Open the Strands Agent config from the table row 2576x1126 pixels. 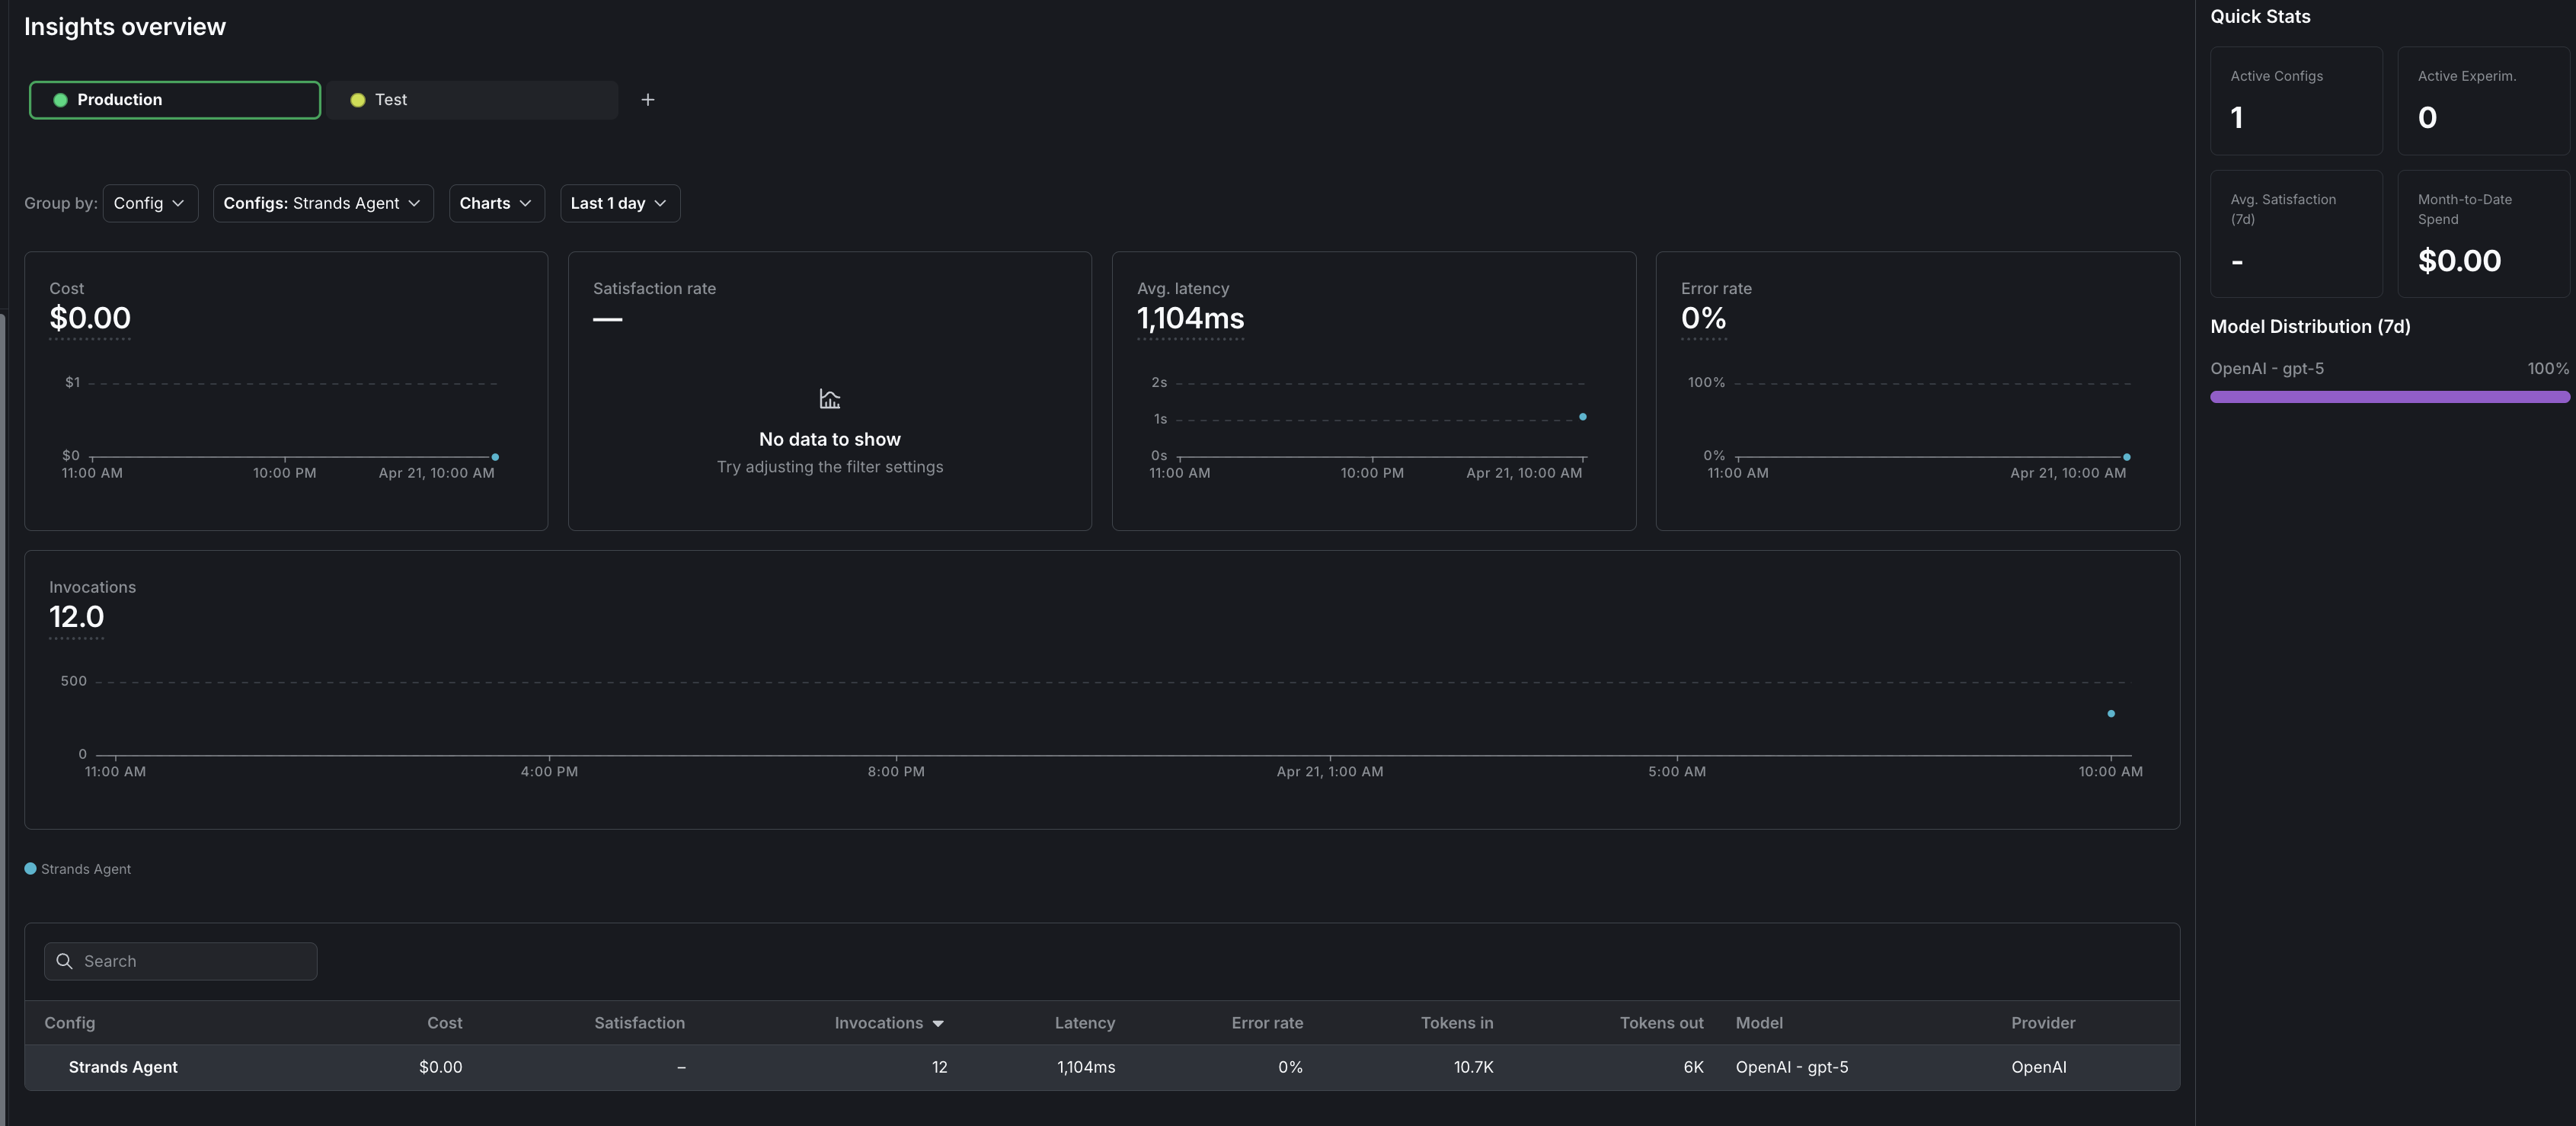point(123,1067)
